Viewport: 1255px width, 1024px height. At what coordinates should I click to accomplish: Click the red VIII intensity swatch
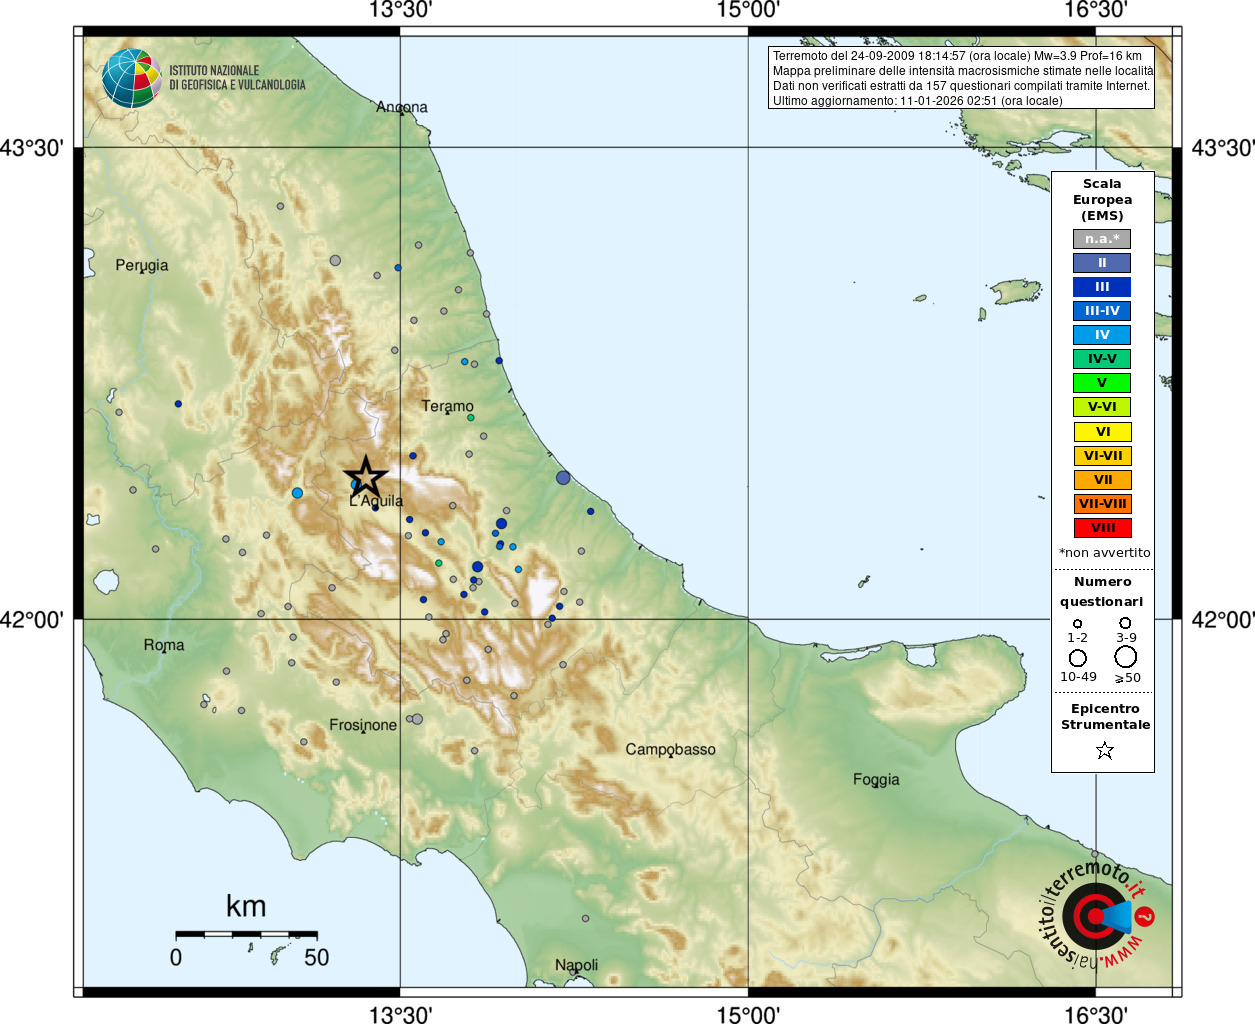pos(1102,528)
